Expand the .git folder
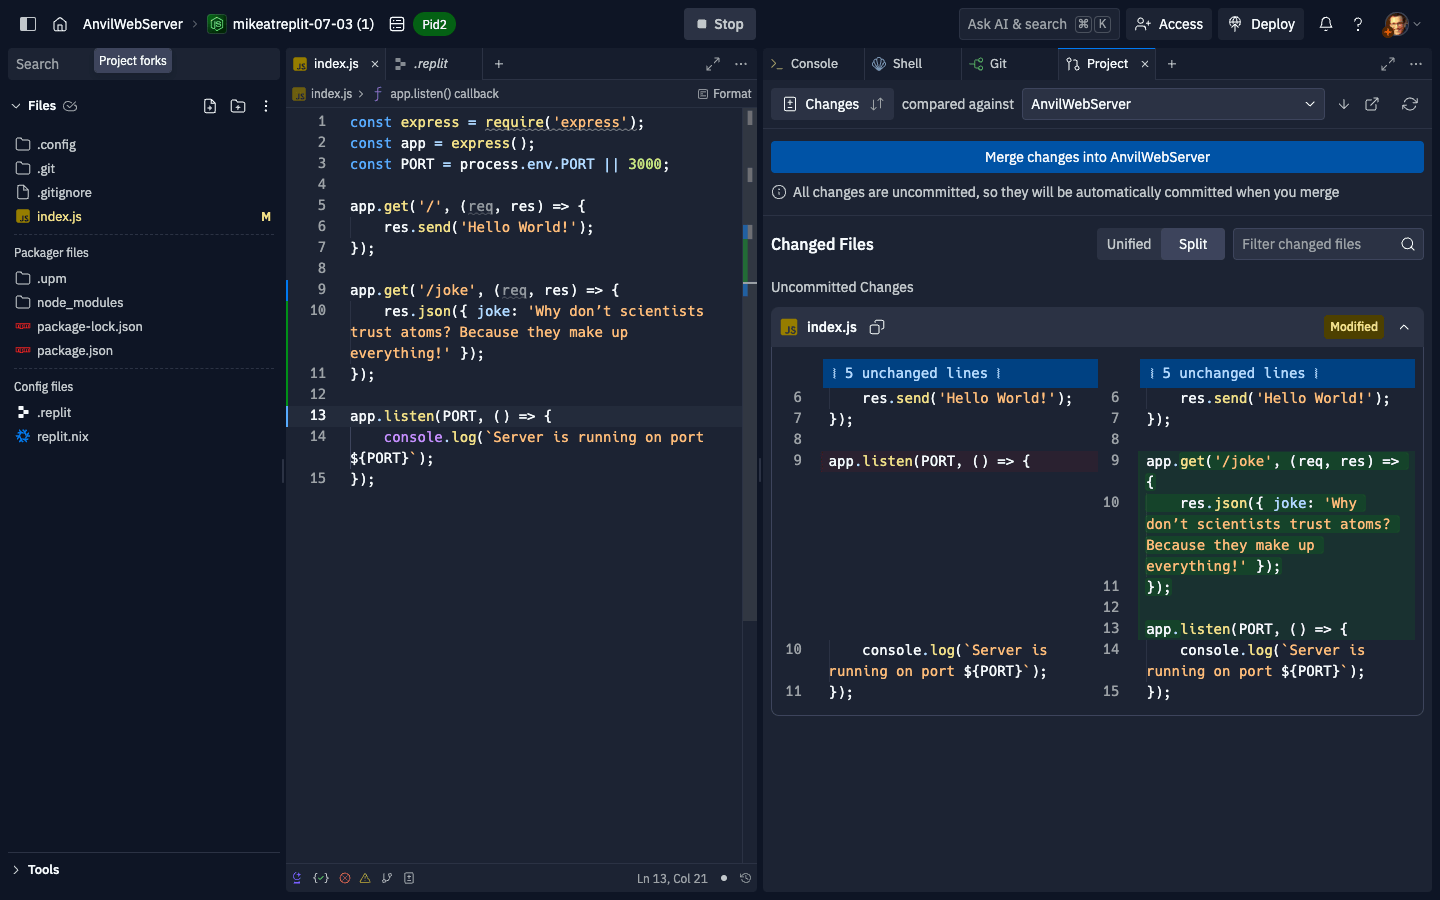The width and height of the screenshot is (1440, 900). coord(144,168)
